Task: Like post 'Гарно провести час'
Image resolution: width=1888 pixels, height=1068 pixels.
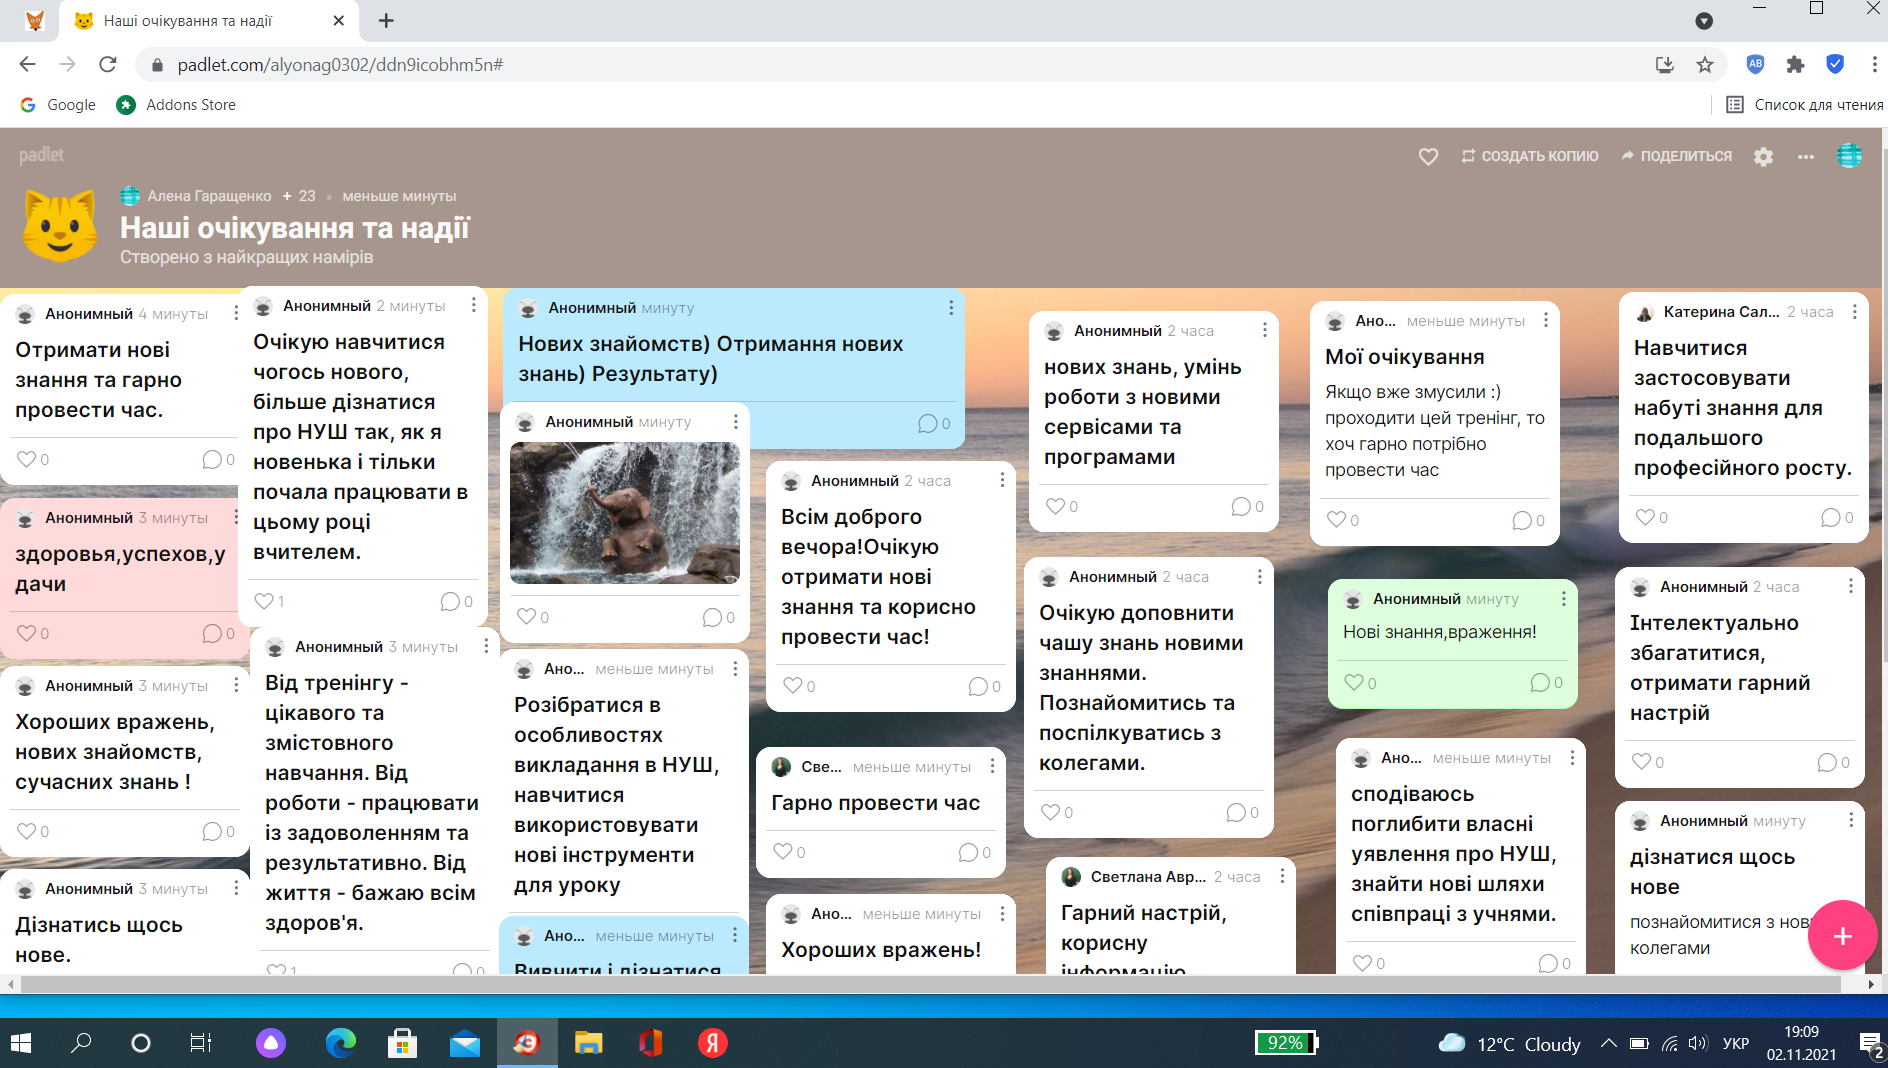Action: (783, 852)
